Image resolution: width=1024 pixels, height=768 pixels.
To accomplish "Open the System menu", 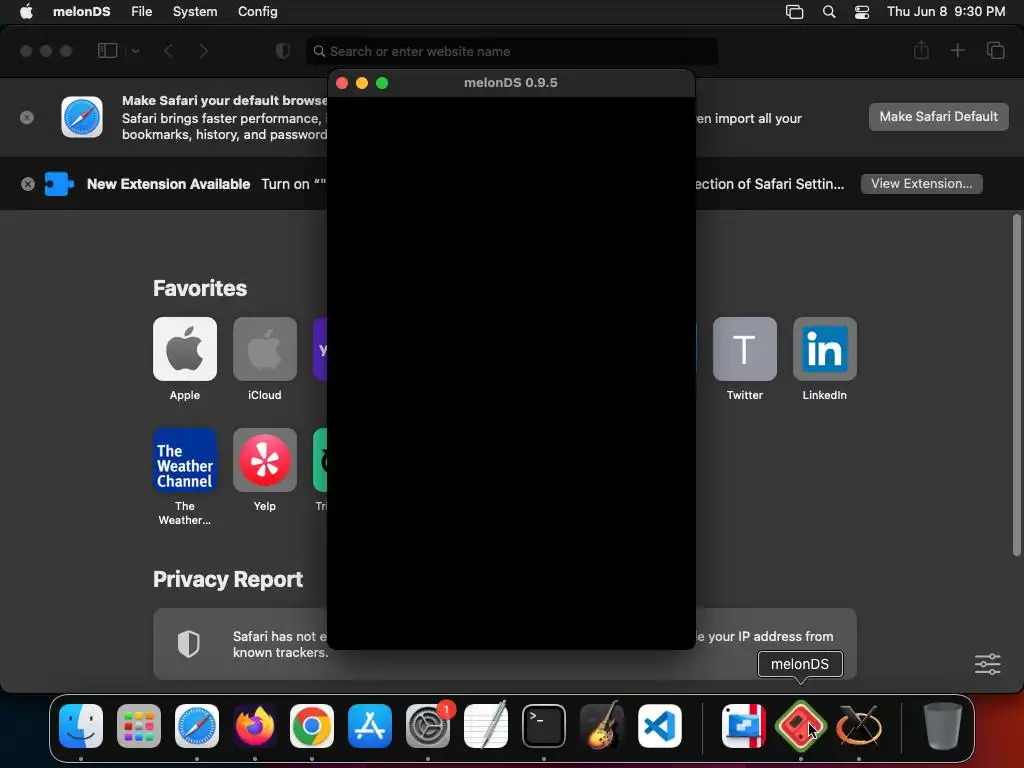I will (x=195, y=12).
